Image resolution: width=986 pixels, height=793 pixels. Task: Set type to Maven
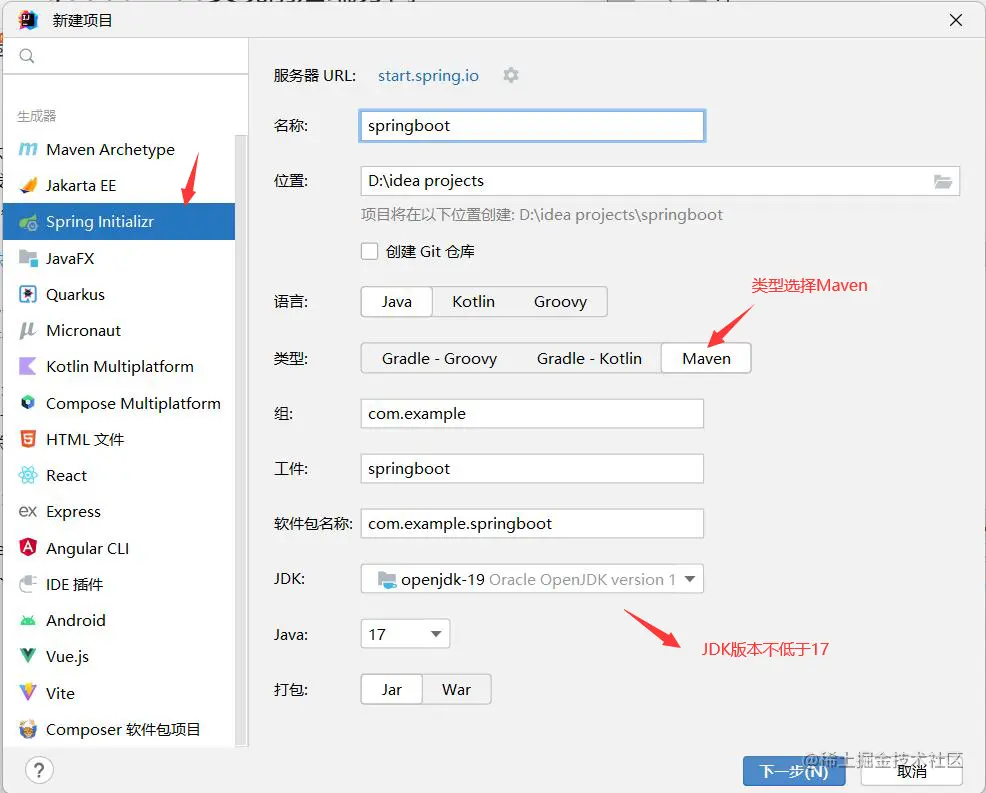tap(706, 358)
